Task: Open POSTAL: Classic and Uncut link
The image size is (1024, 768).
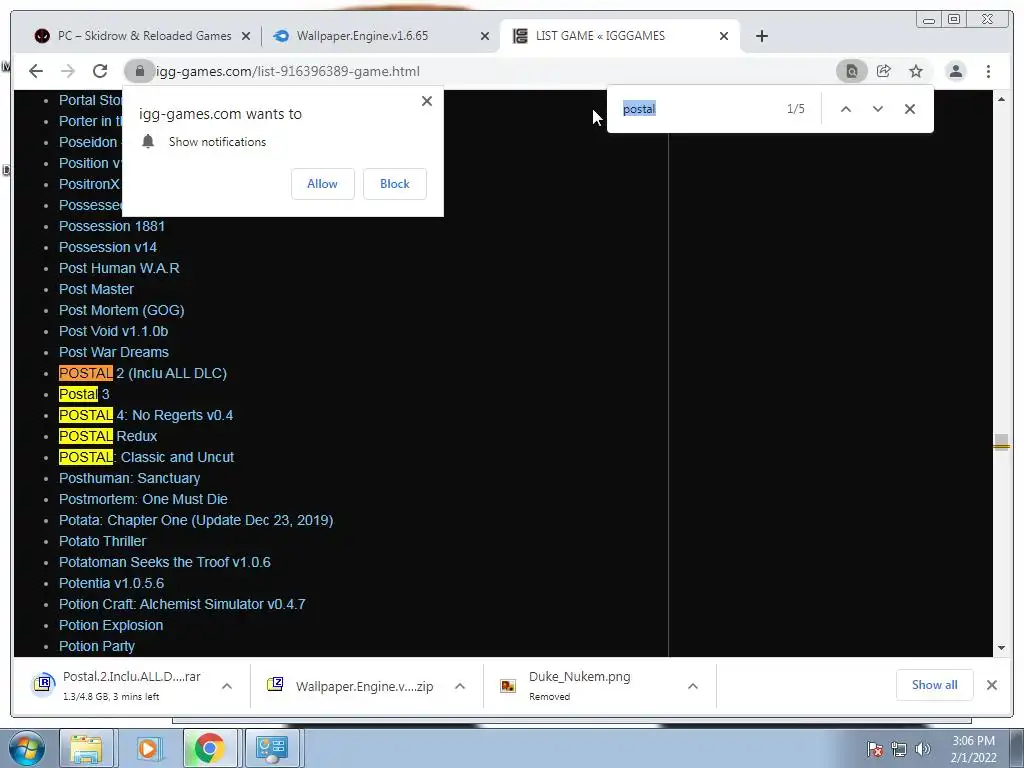Action: coord(146,457)
